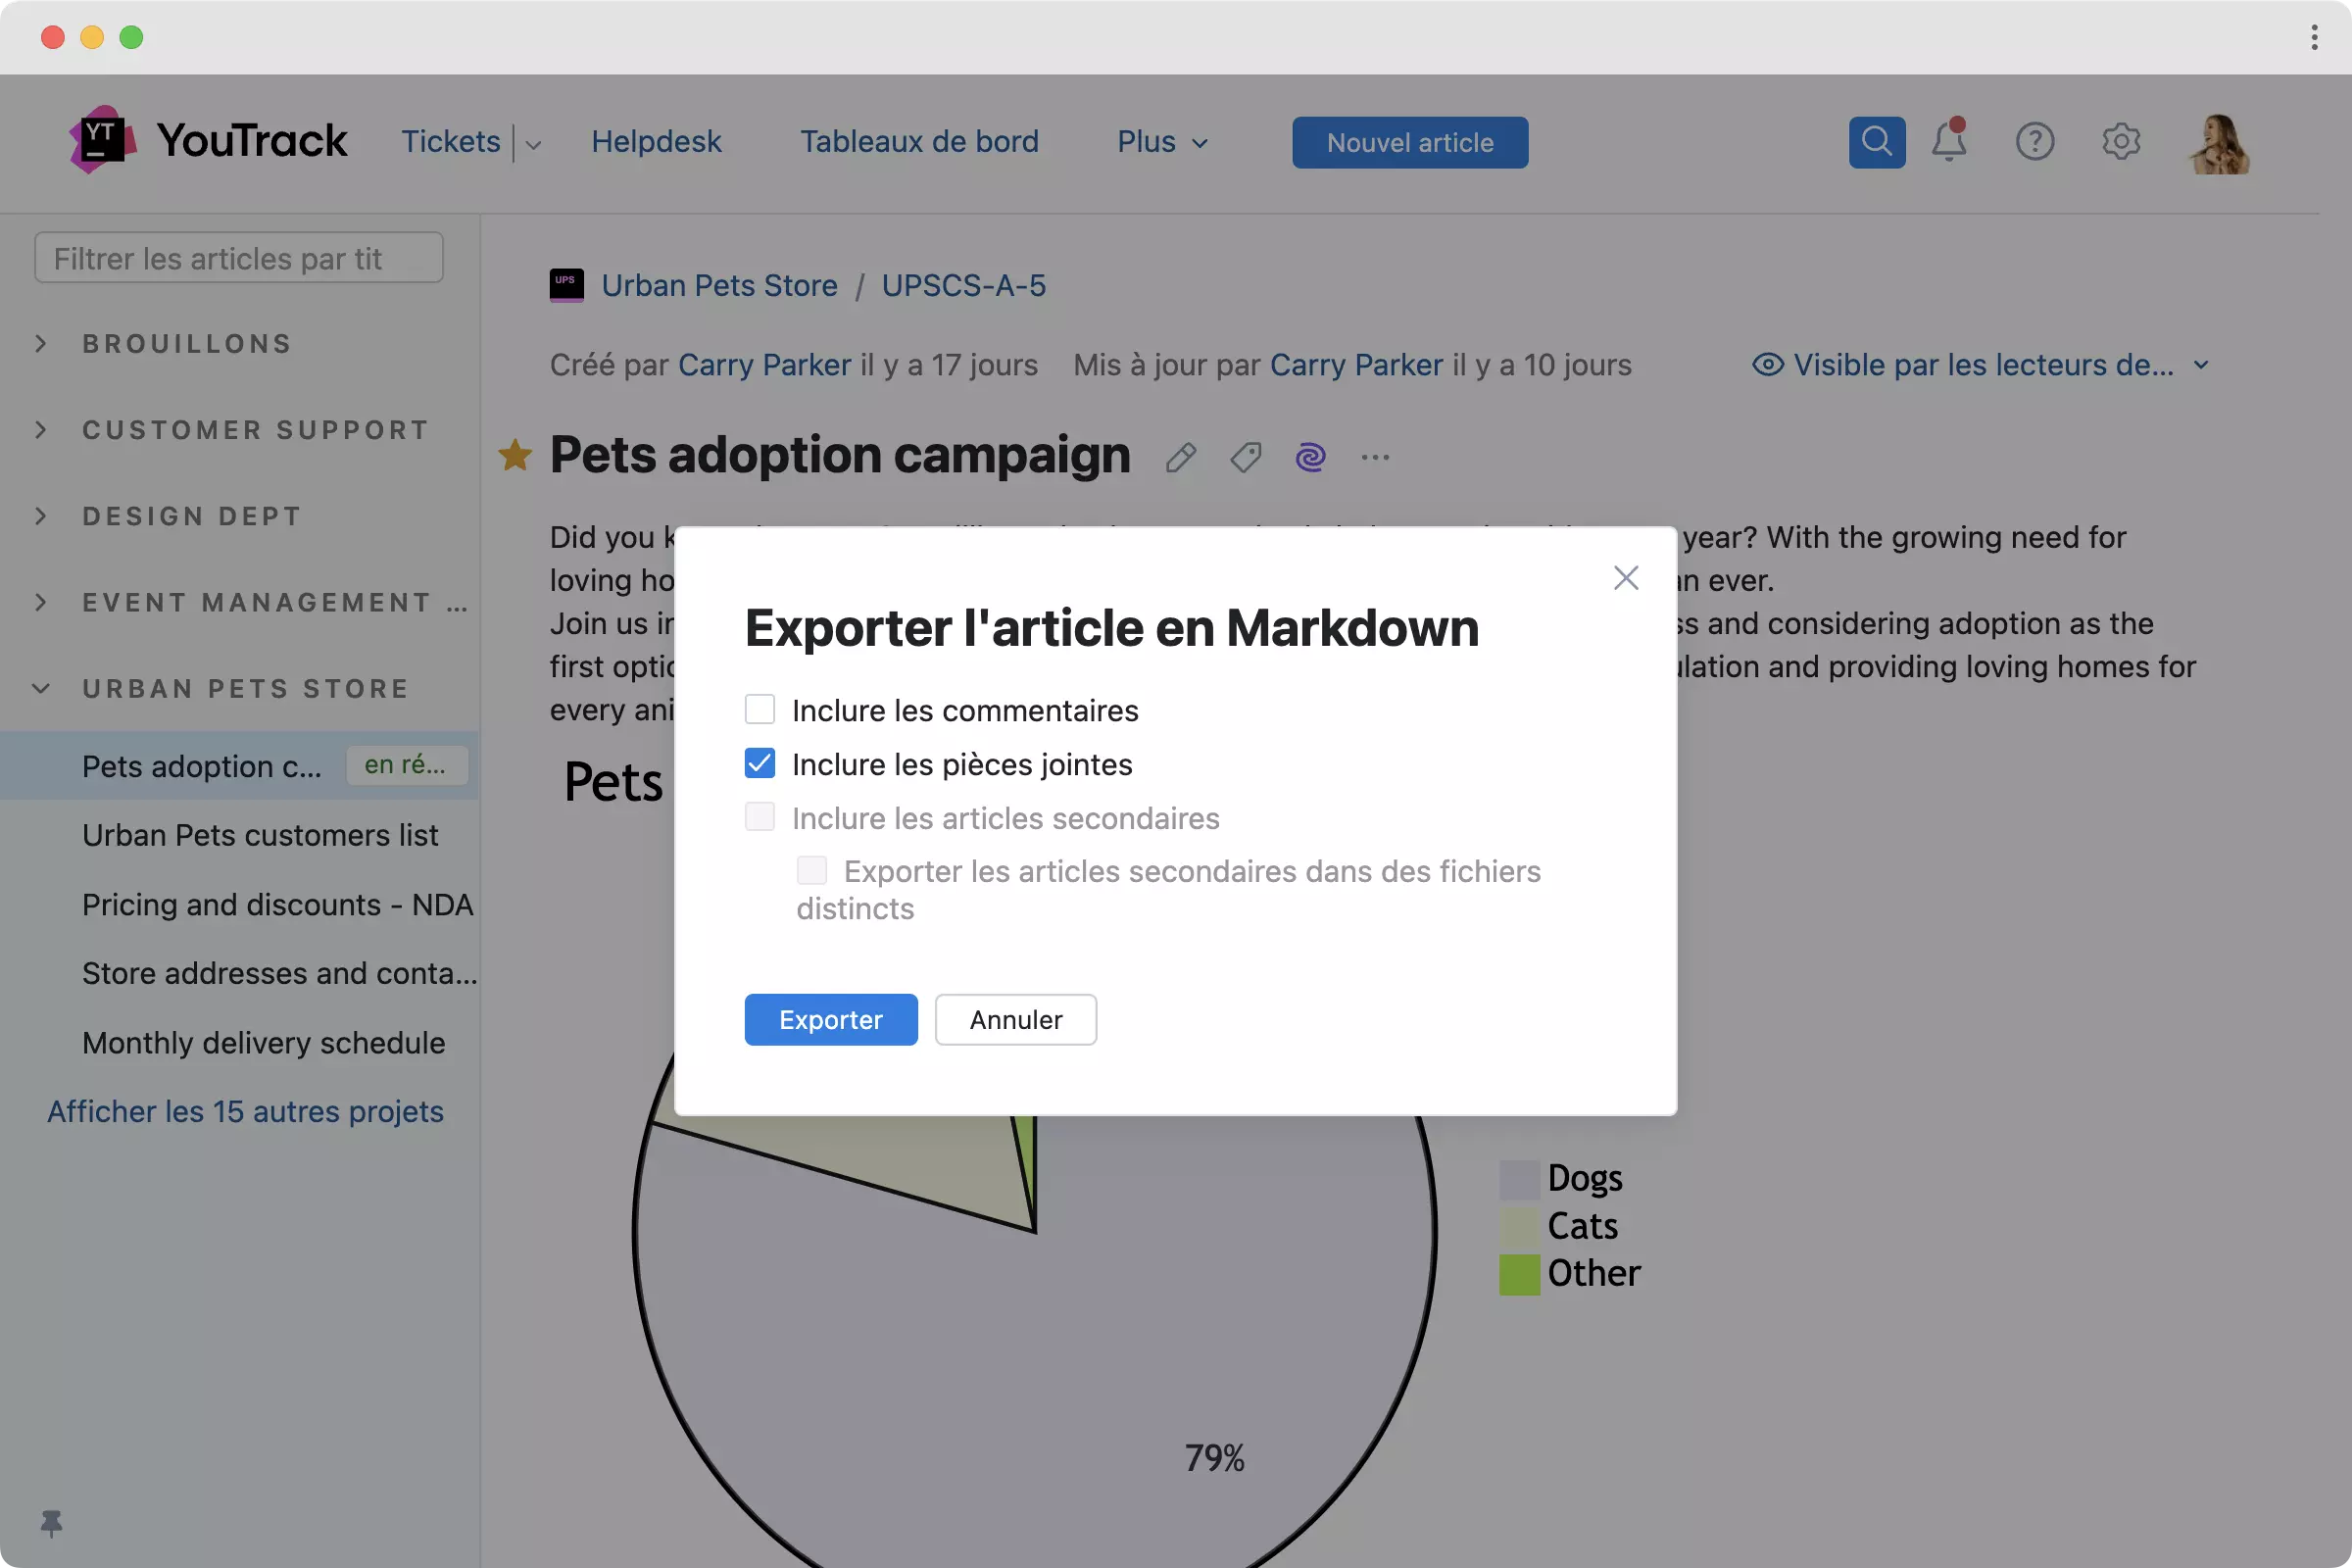Collapse the Urban Pets Store section

[x=41, y=689]
